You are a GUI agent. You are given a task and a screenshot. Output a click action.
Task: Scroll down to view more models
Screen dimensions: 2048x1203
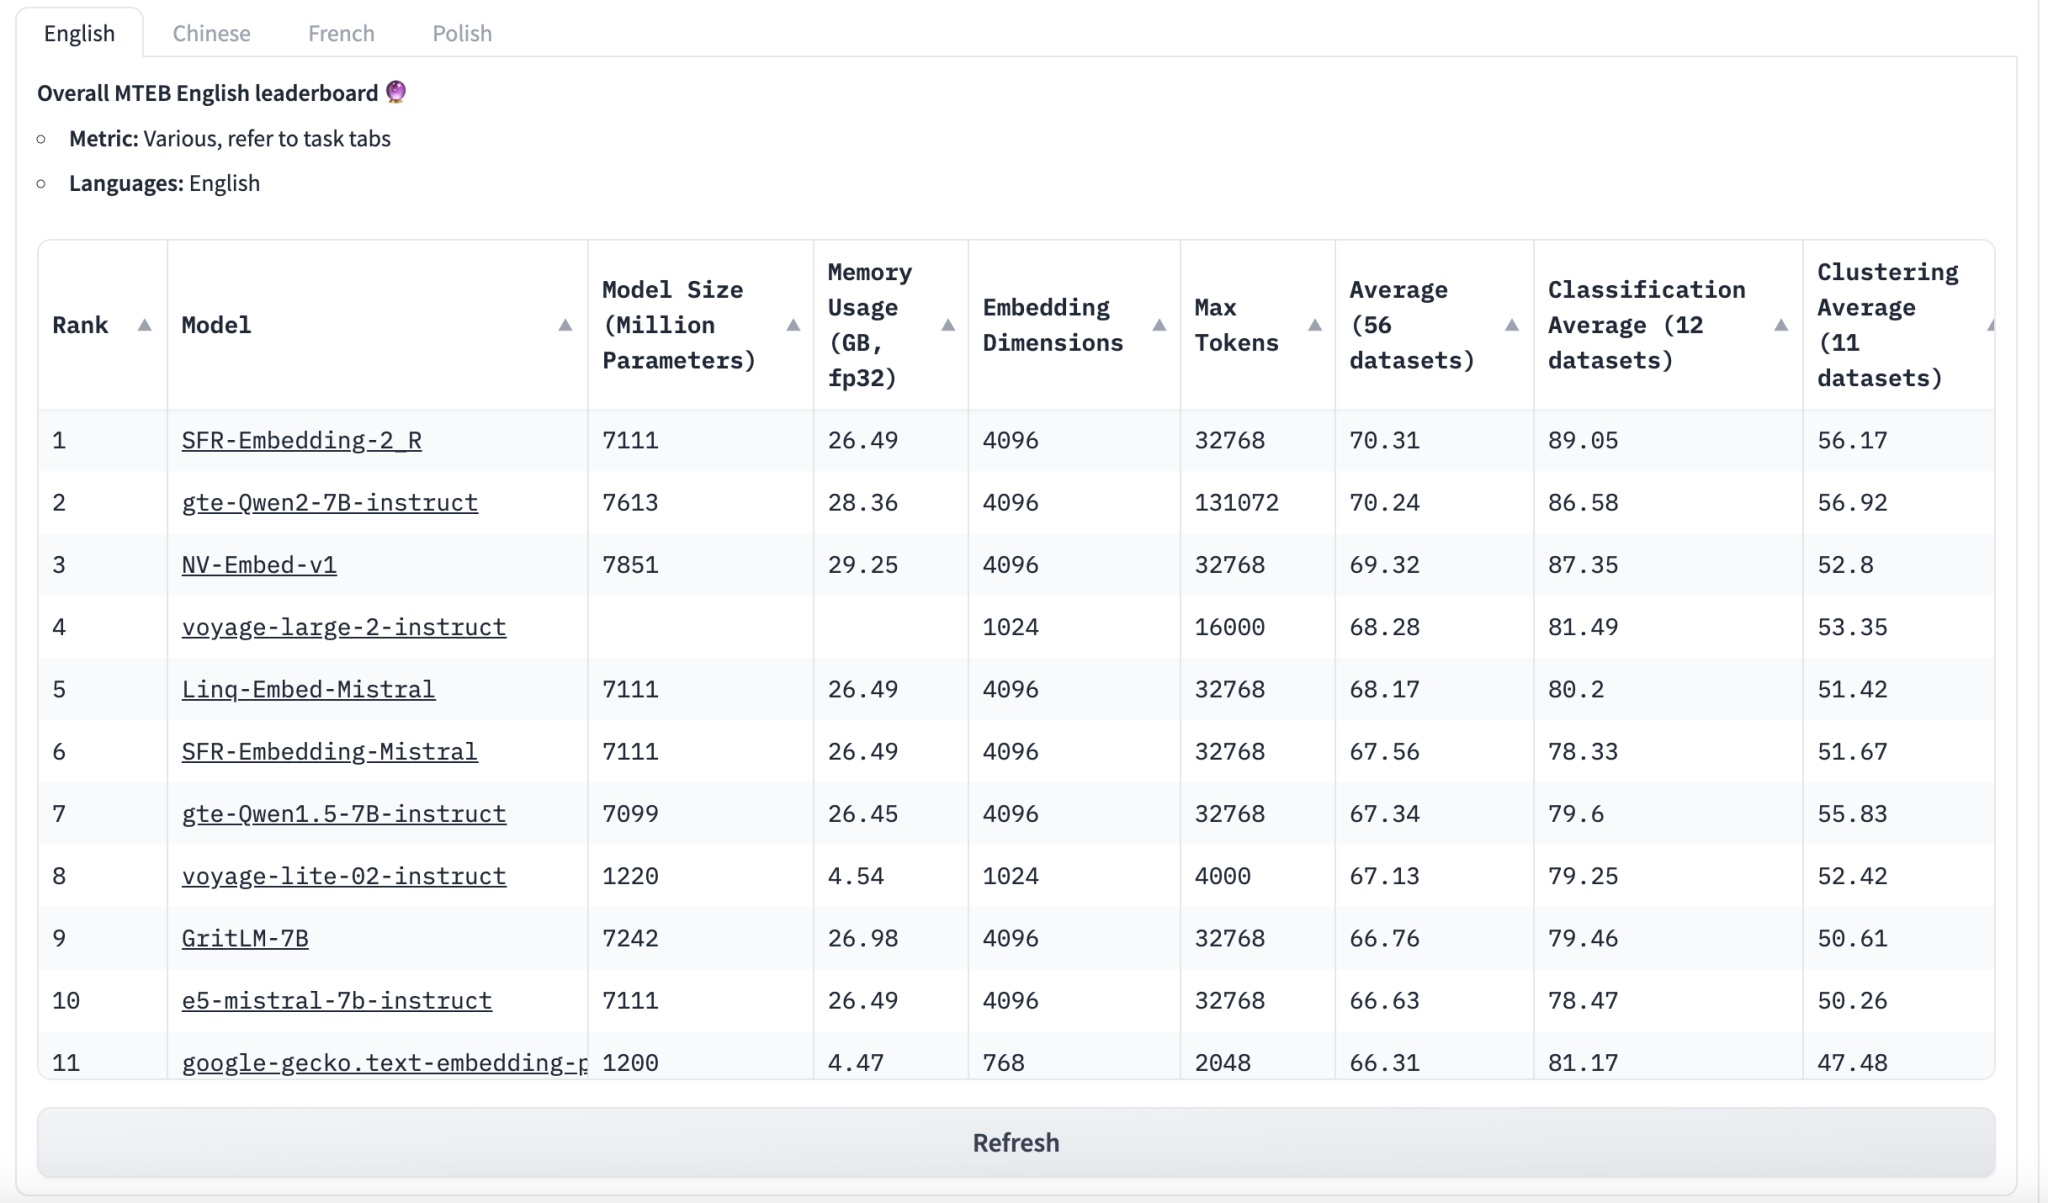(1015, 1141)
